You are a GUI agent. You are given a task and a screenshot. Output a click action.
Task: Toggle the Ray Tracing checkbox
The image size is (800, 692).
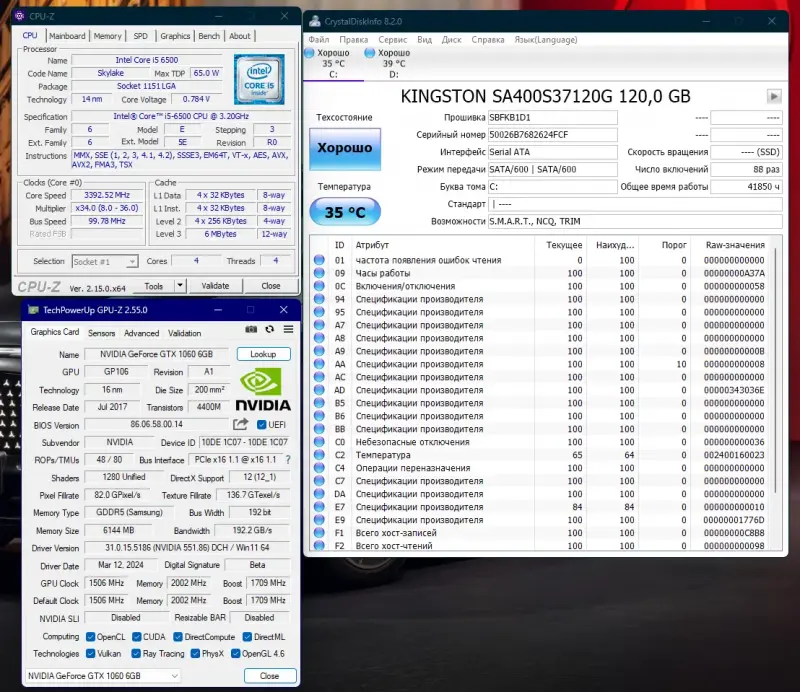point(136,653)
